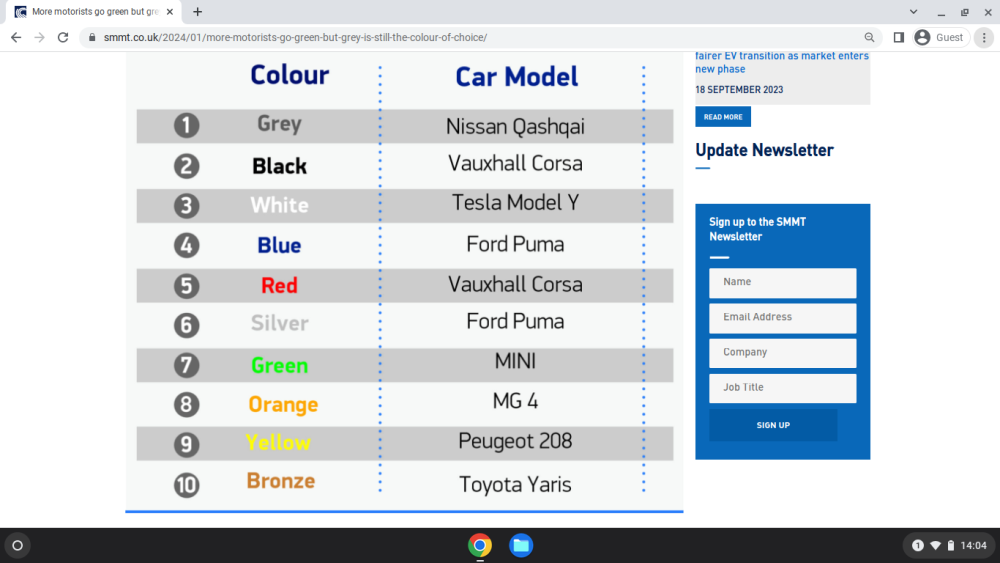The height and width of the screenshot is (563, 1000).
Task: Open Chrome from the shelf
Action: pos(480,545)
